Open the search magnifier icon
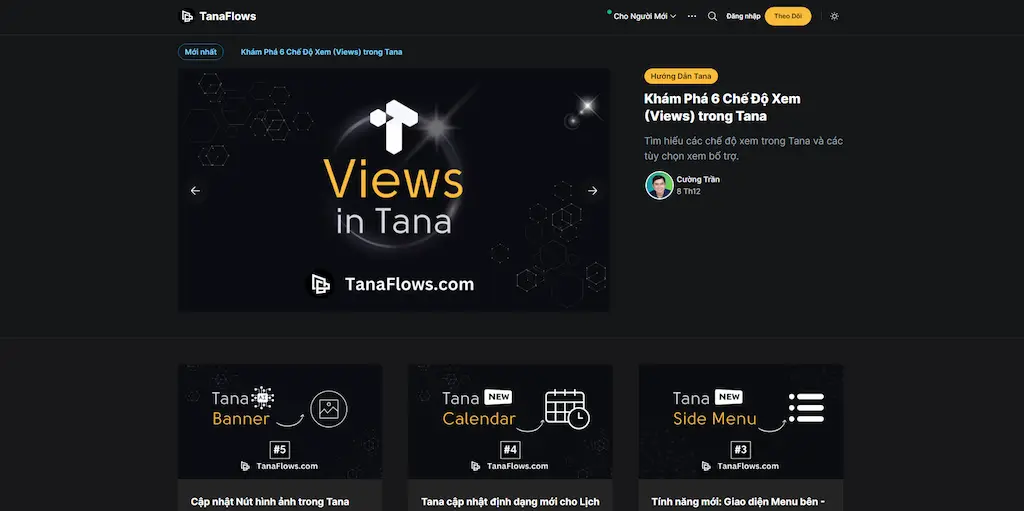 pyautogui.click(x=712, y=16)
